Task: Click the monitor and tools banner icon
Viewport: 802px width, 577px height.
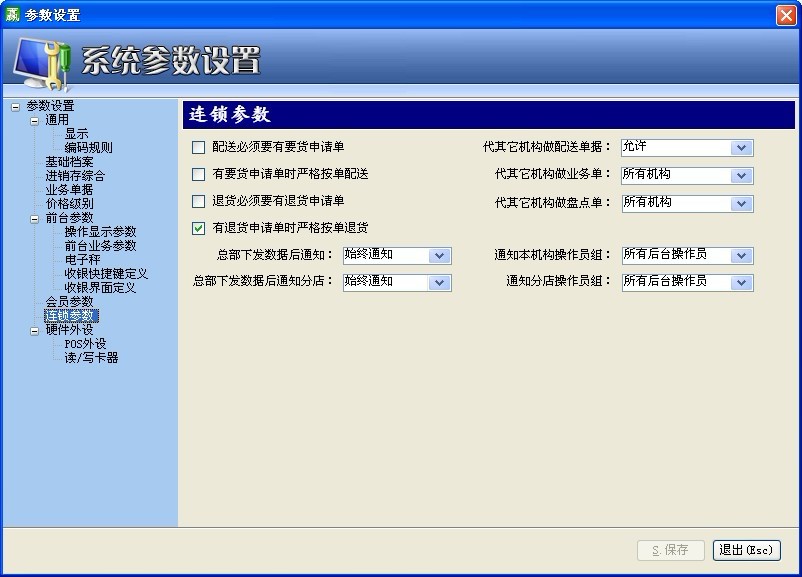Action: [x=41, y=64]
